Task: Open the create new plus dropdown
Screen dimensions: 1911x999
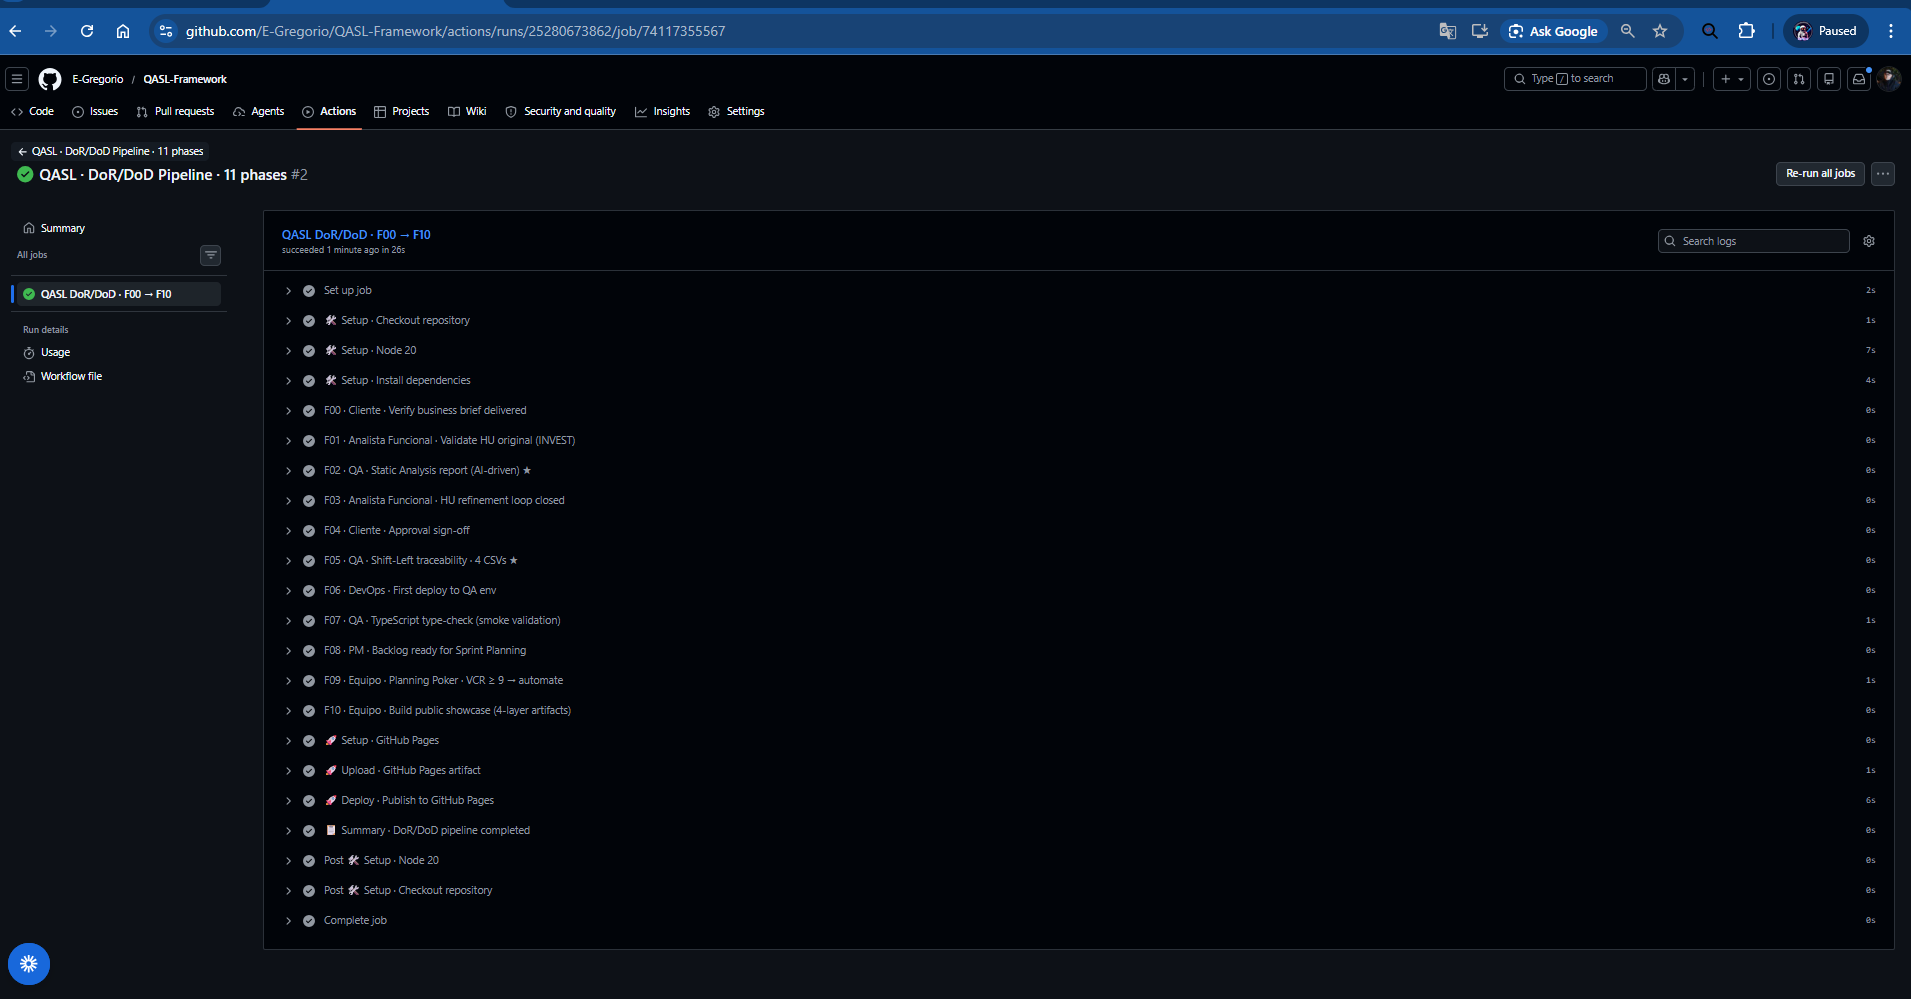Action: pyautogui.click(x=1732, y=79)
